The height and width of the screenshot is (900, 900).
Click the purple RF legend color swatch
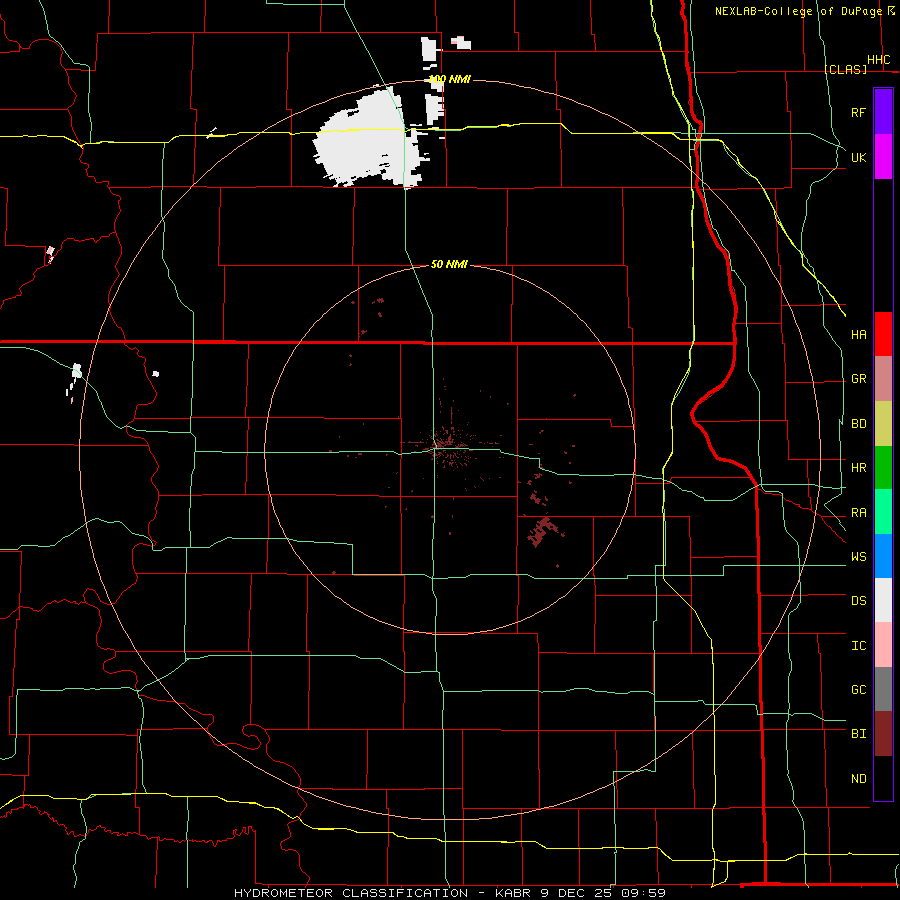(883, 112)
